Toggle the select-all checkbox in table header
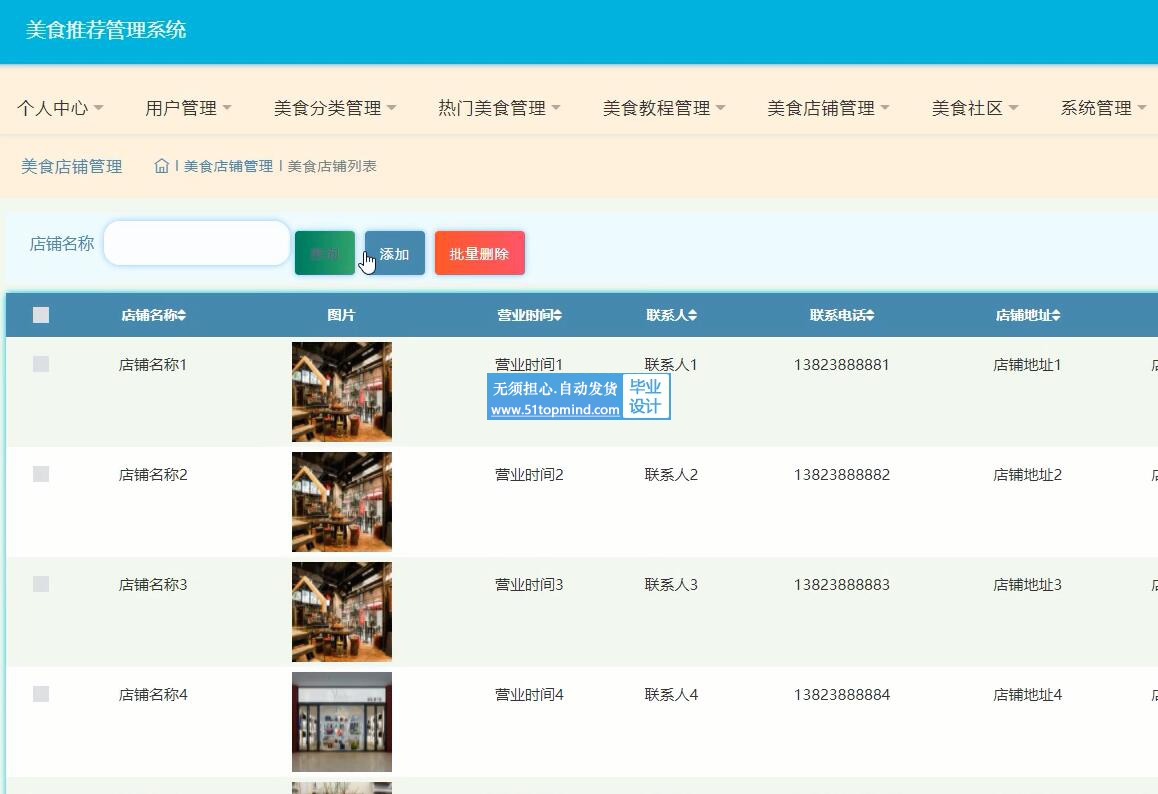The height and width of the screenshot is (794, 1158). tap(41, 315)
